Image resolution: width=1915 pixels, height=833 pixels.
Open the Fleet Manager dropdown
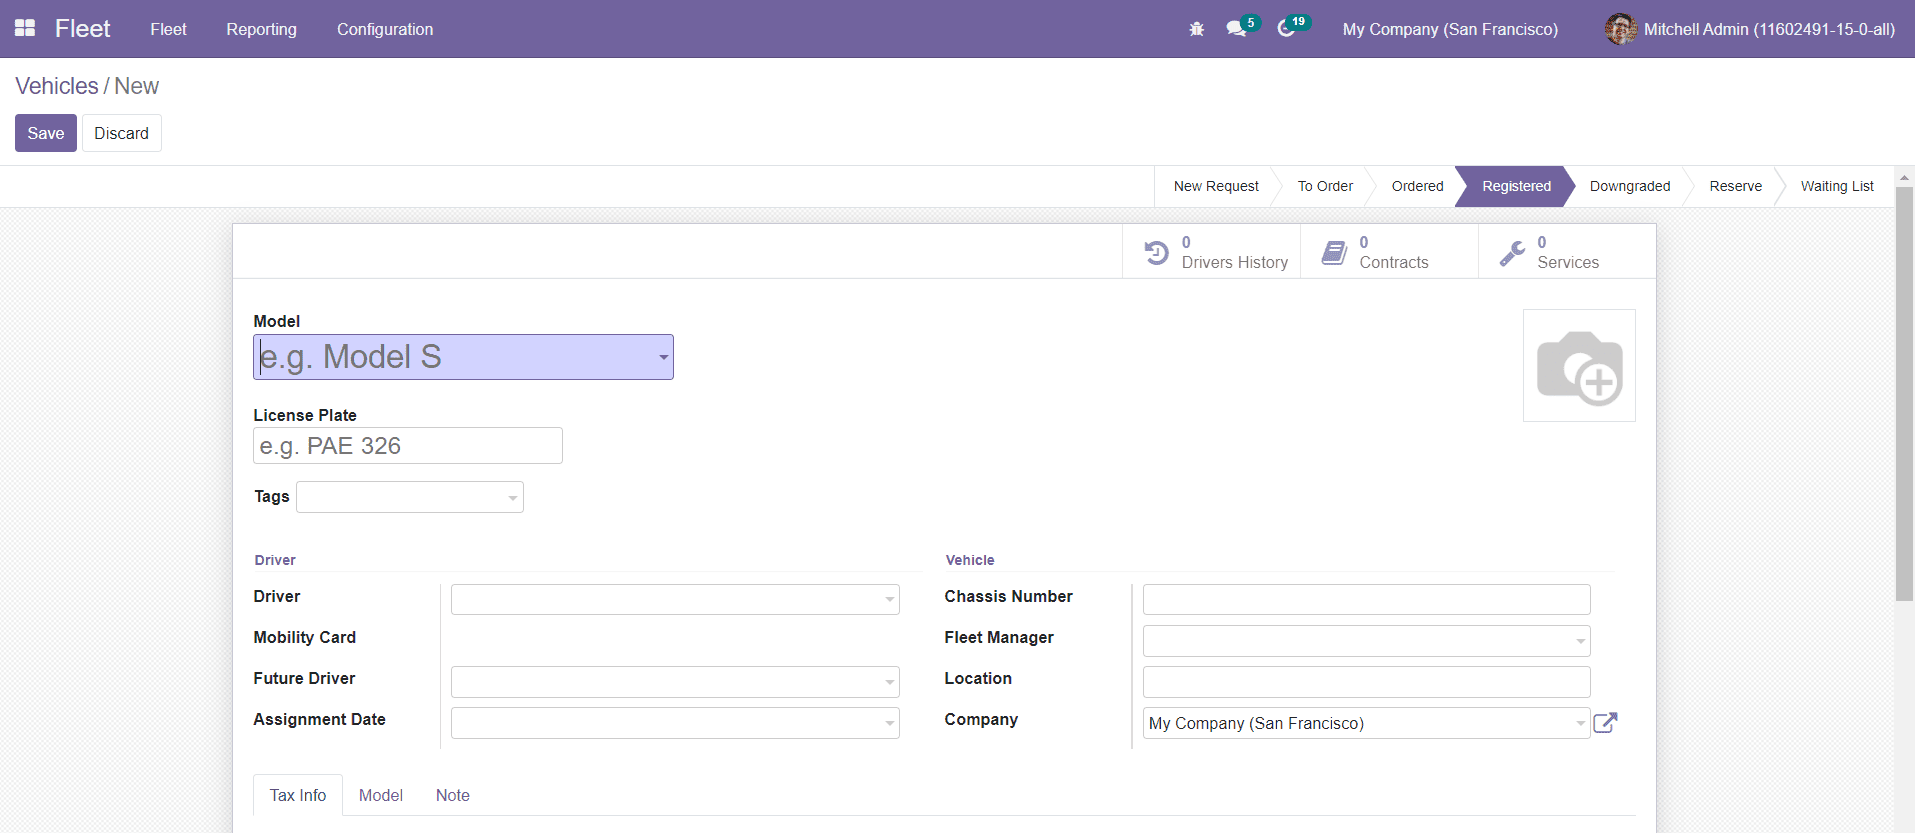pyautogui.click(x=1366, y=641)
